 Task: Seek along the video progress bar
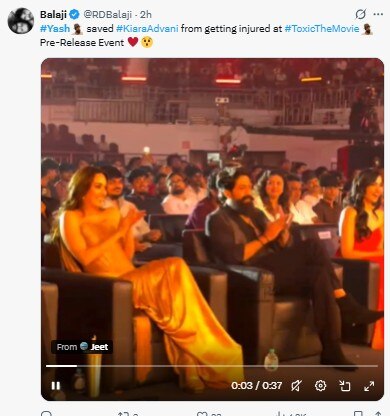point(212,366)
